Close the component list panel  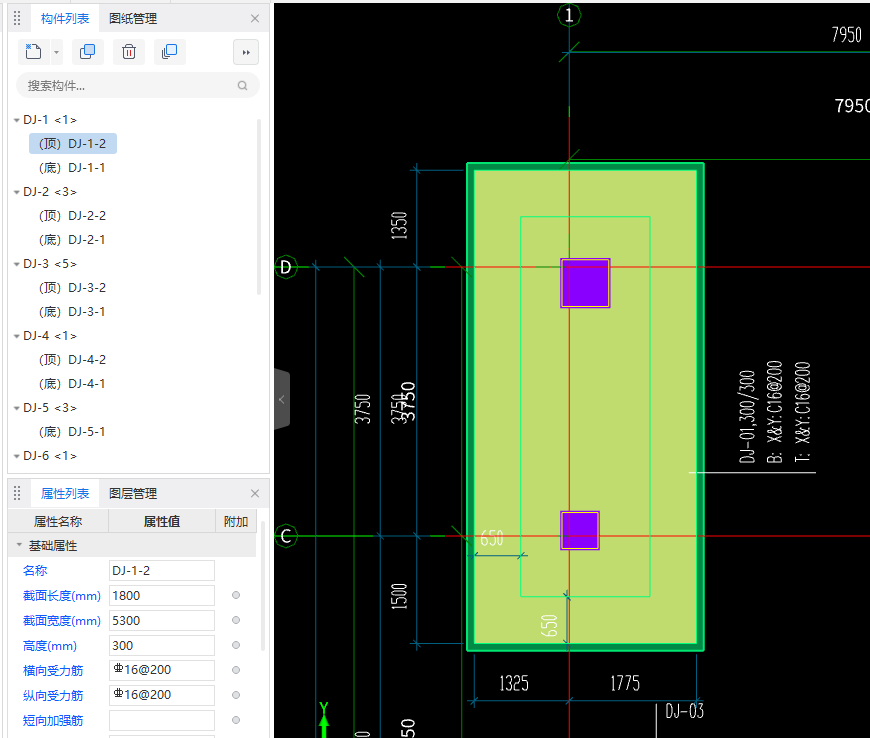(255, 18)
